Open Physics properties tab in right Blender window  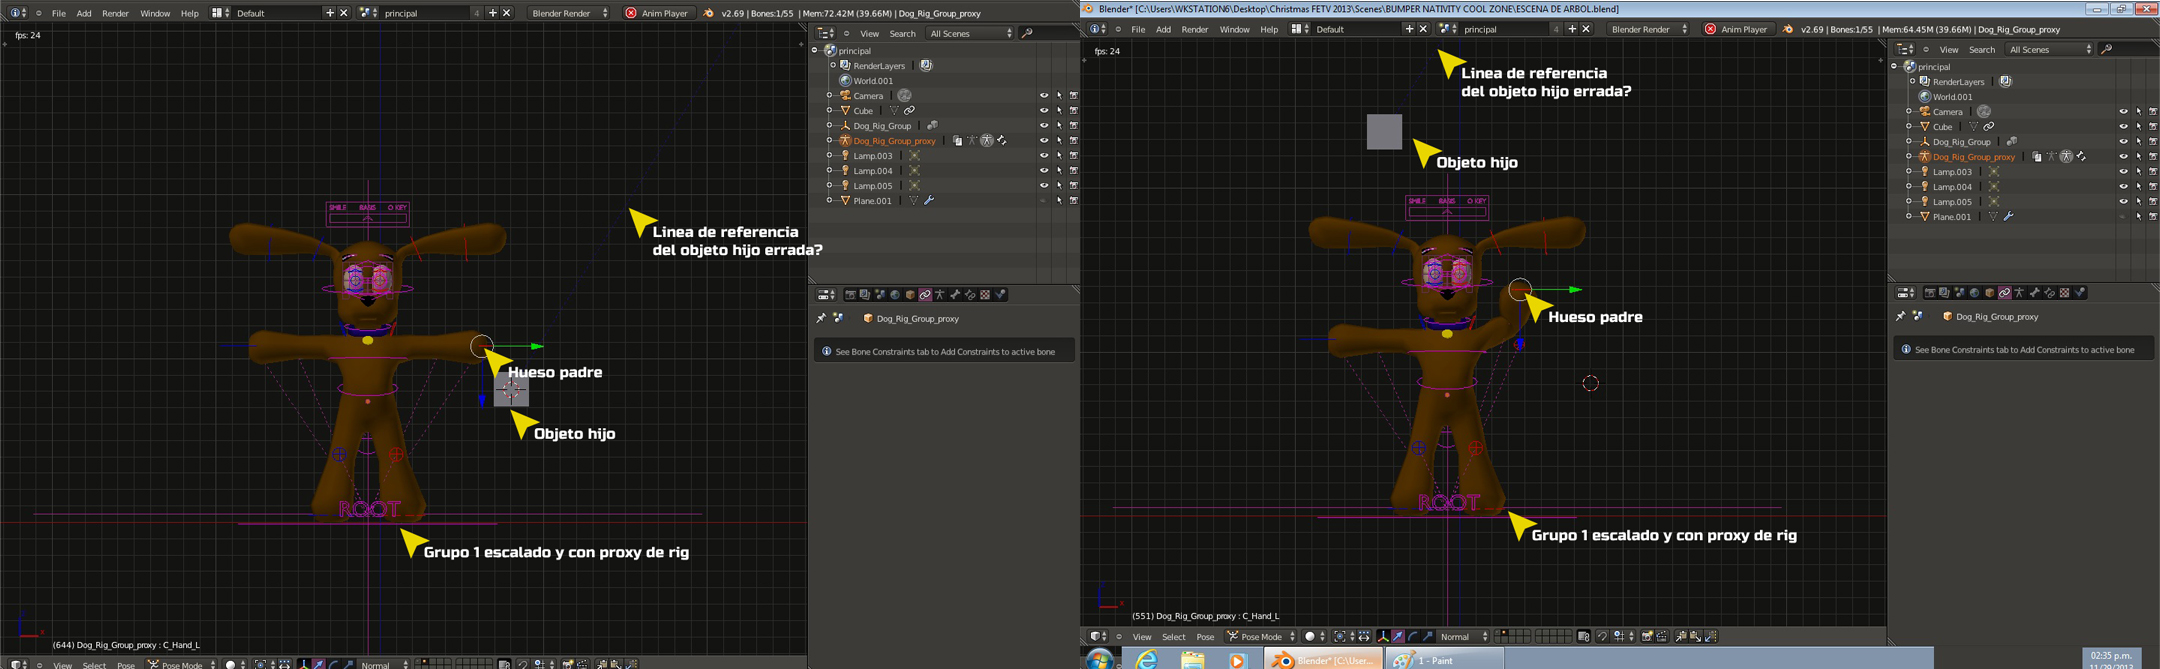point(2079,293)
